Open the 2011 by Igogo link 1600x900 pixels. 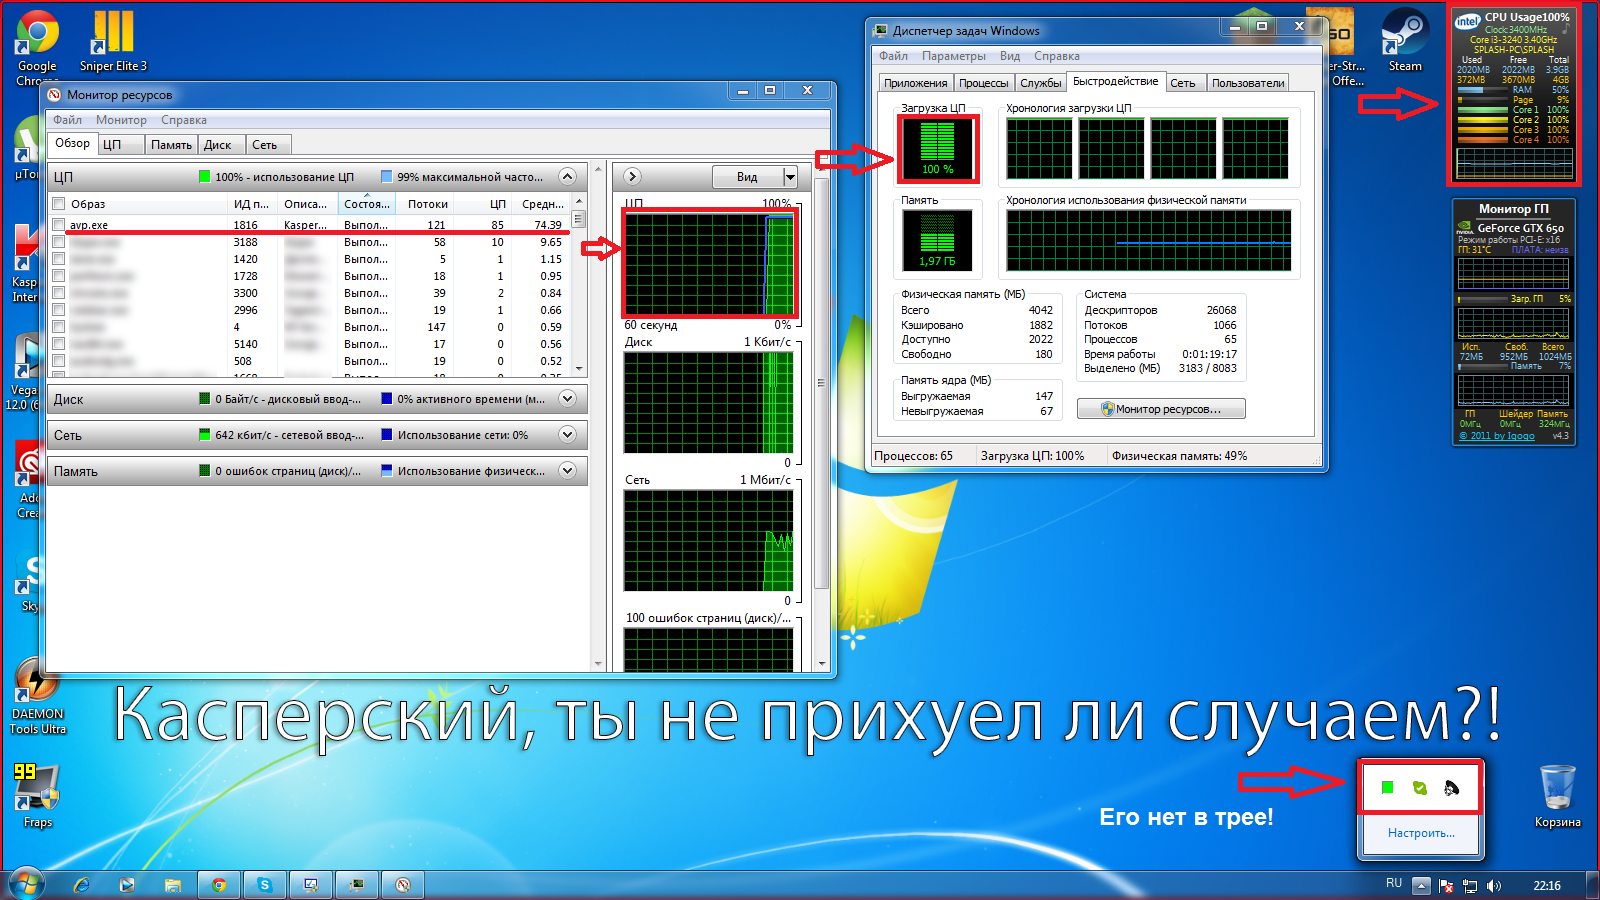(x=1496, y=436)
